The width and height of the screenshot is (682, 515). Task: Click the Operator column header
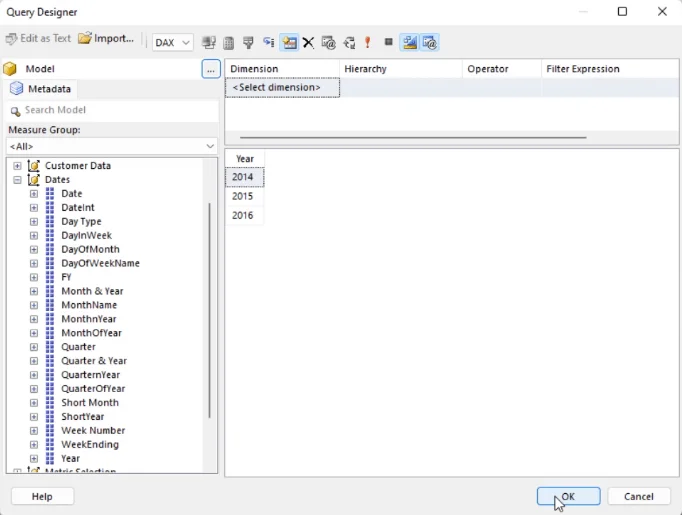[x=502, y=69]
